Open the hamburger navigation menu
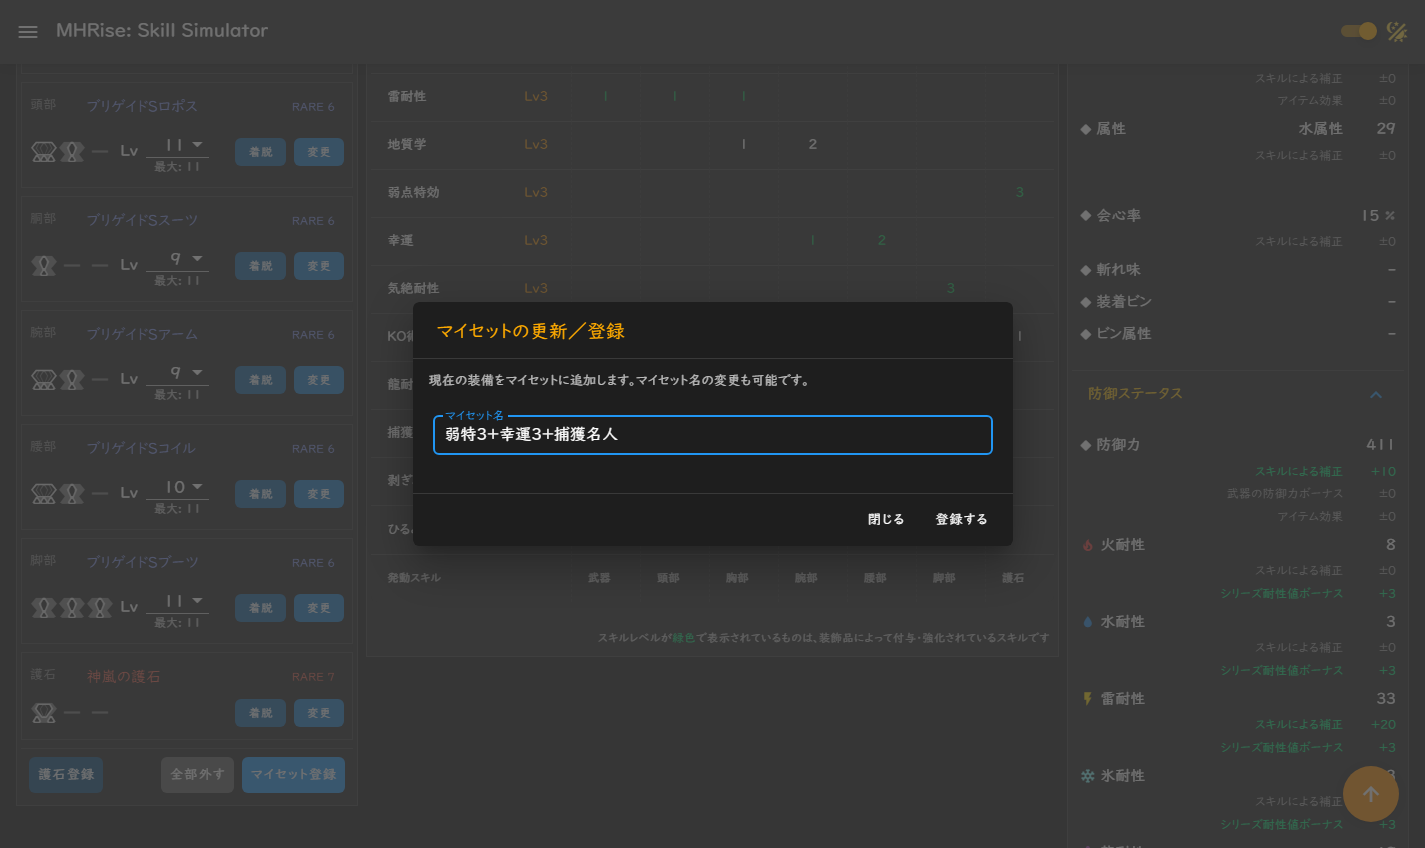Viewport: 1425px width, 848px height. [27, 31]
